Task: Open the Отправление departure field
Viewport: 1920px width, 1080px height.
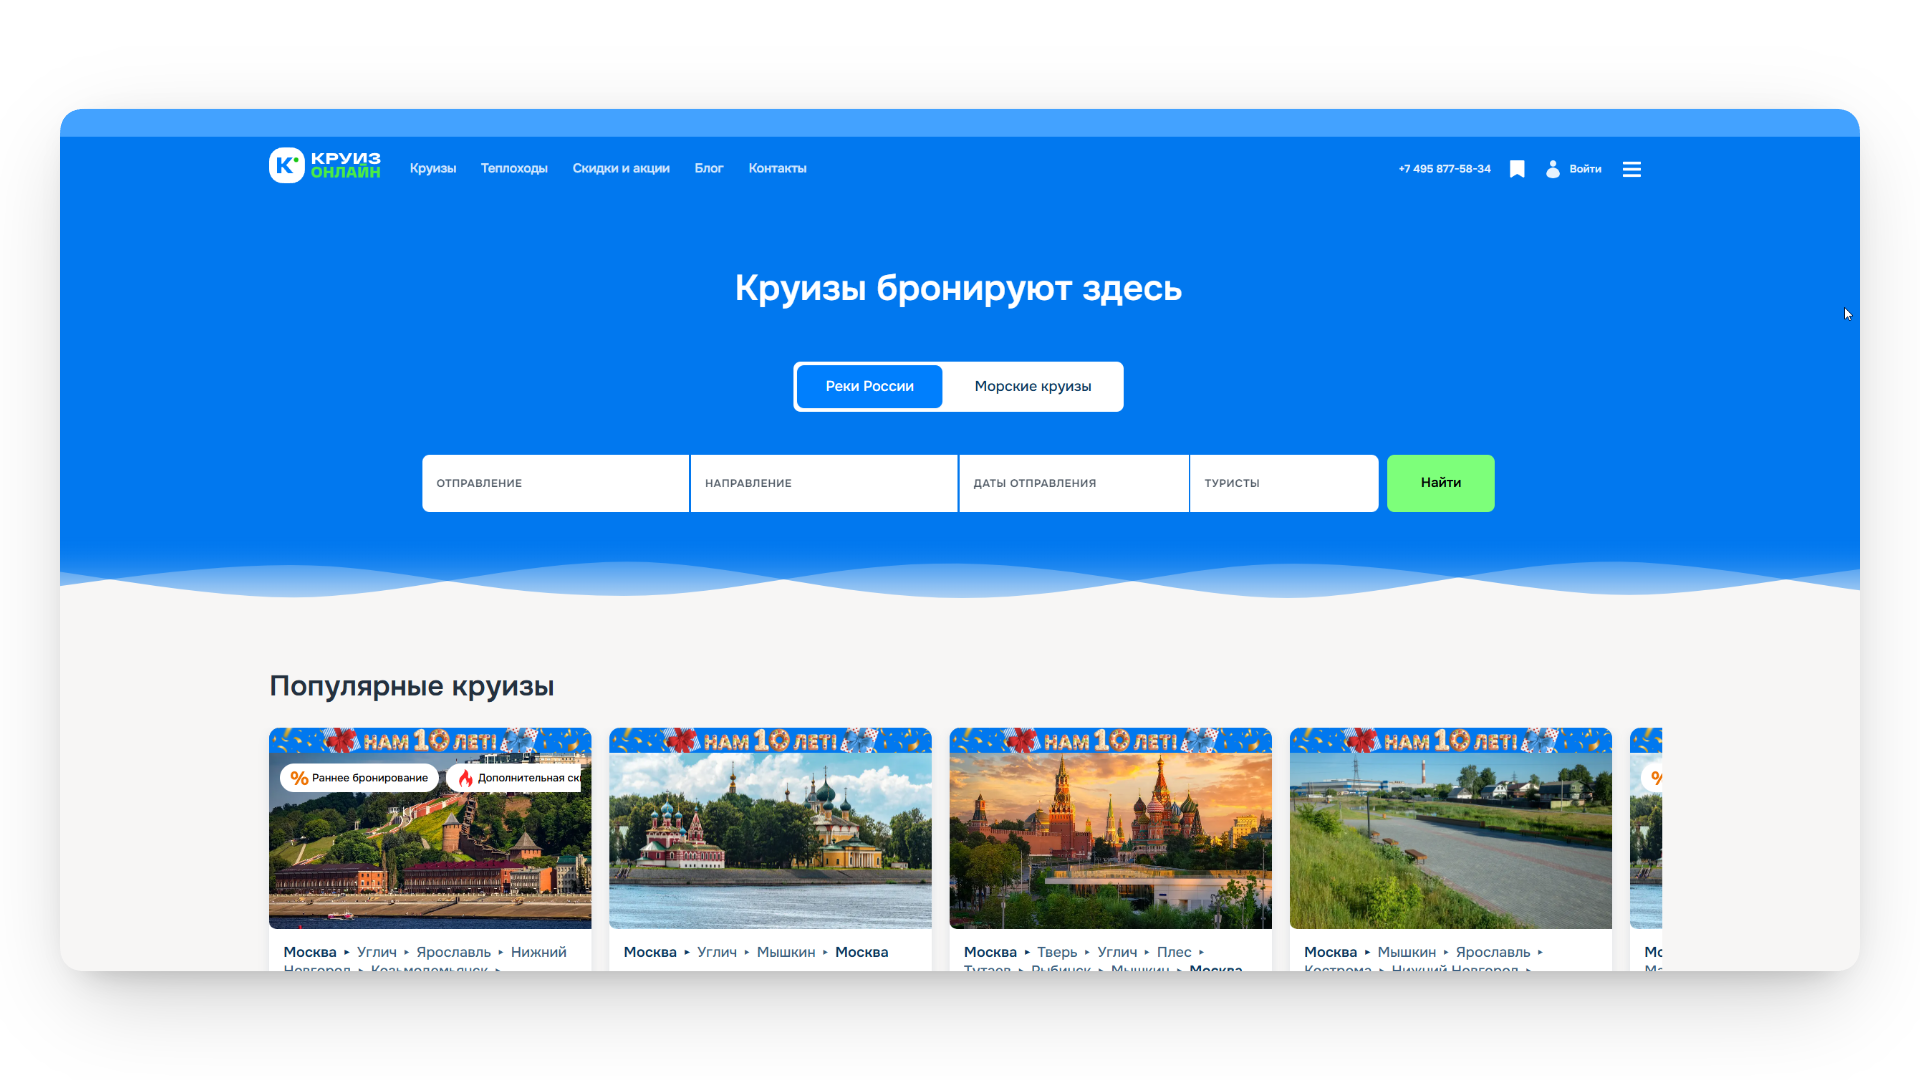Action: coord(555,483)
